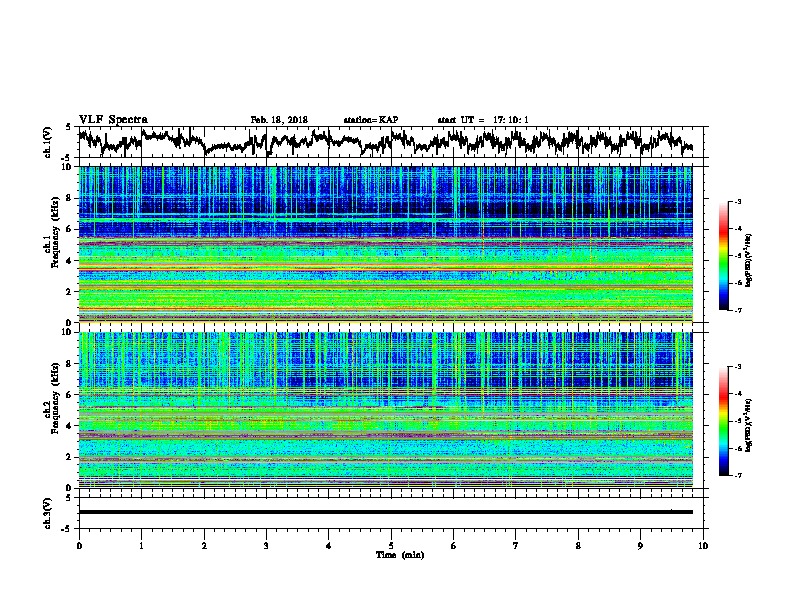Click the log(PSD) label beside ch.1 color bar
This screenshot has width=792, height=612.
tap(749, 260)
